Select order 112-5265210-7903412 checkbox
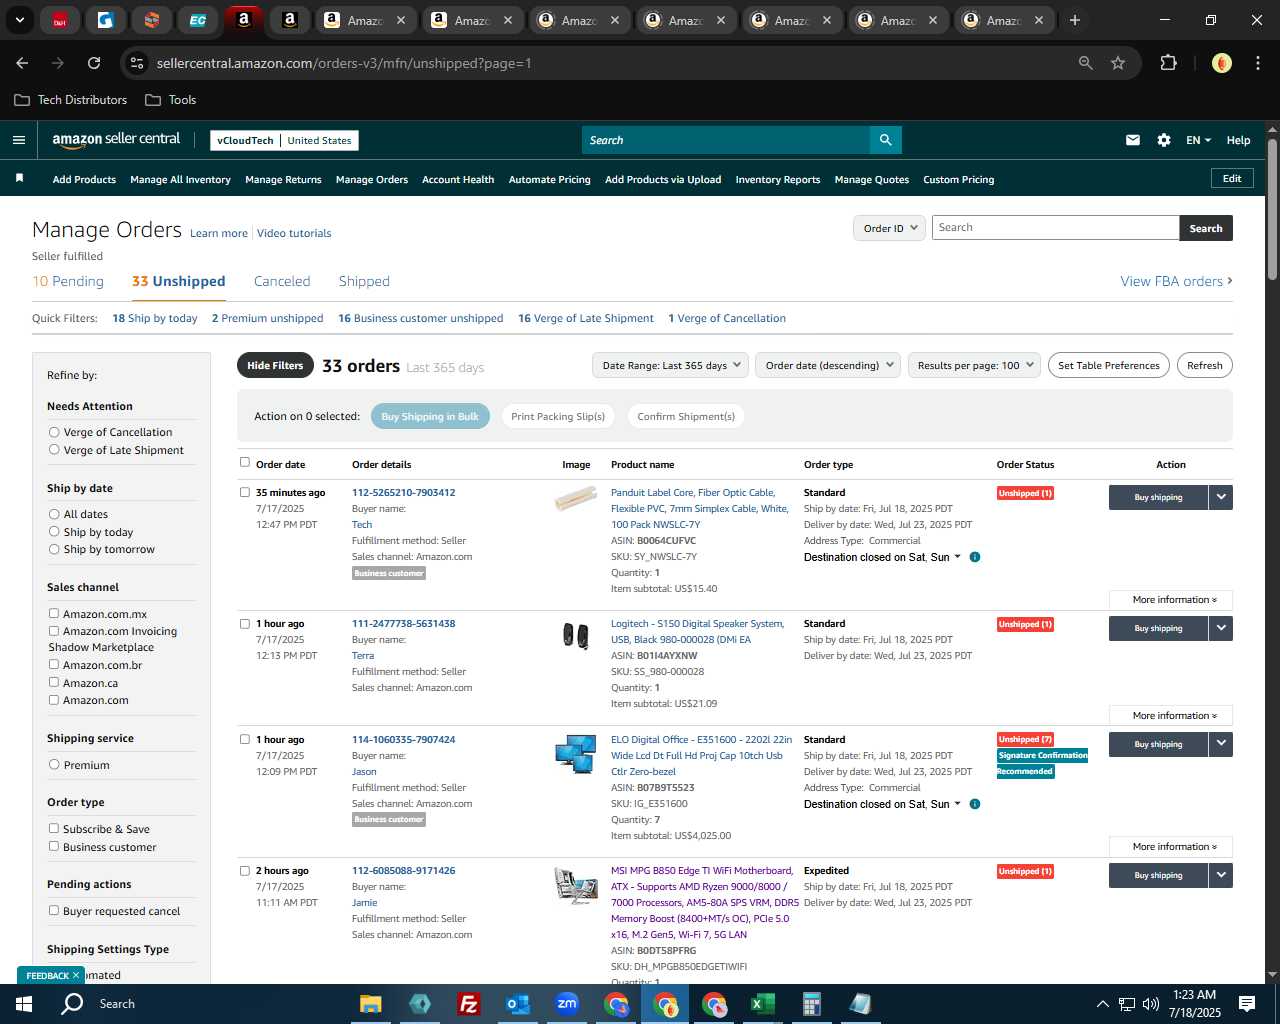 [245, 492]
